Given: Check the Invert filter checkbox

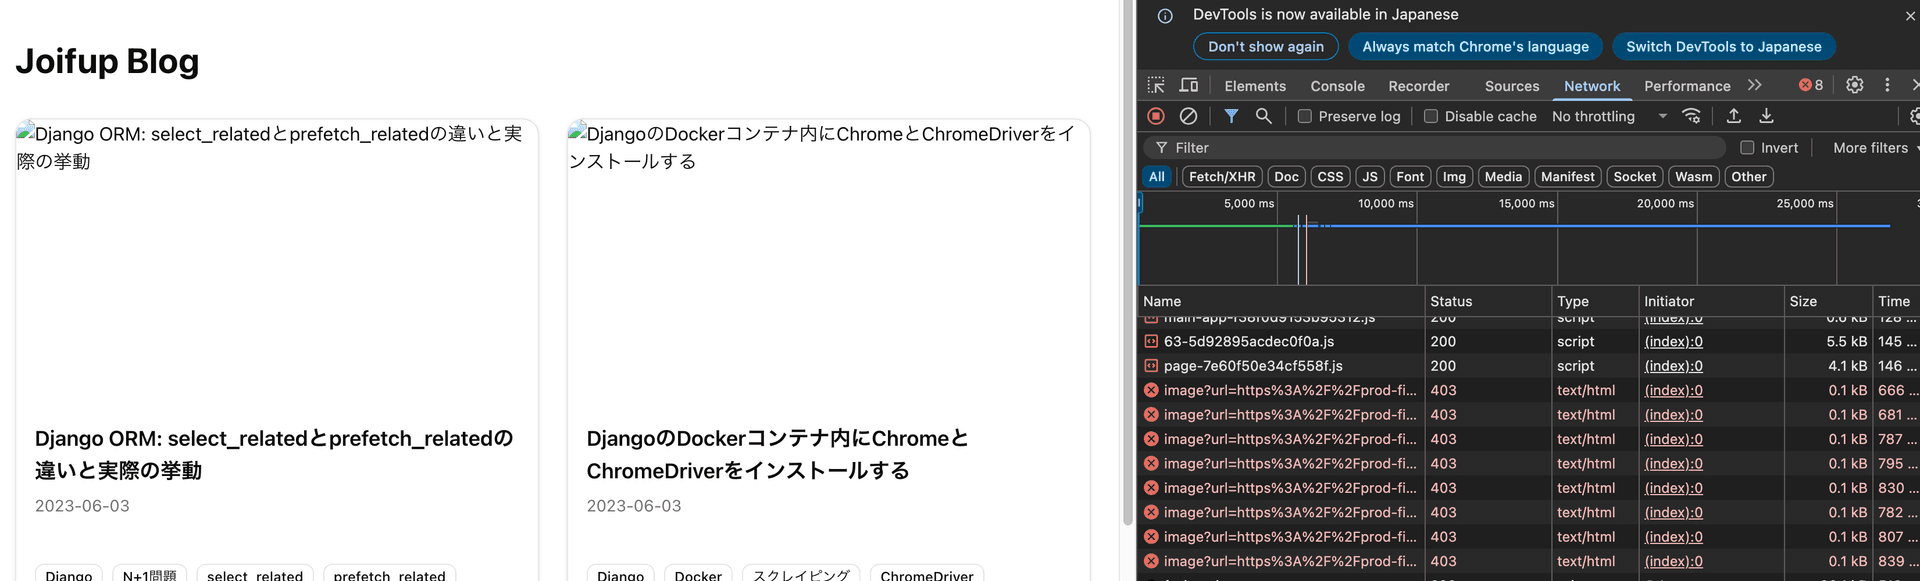Looking at the screenshot, I should [x=1747, y=147].
